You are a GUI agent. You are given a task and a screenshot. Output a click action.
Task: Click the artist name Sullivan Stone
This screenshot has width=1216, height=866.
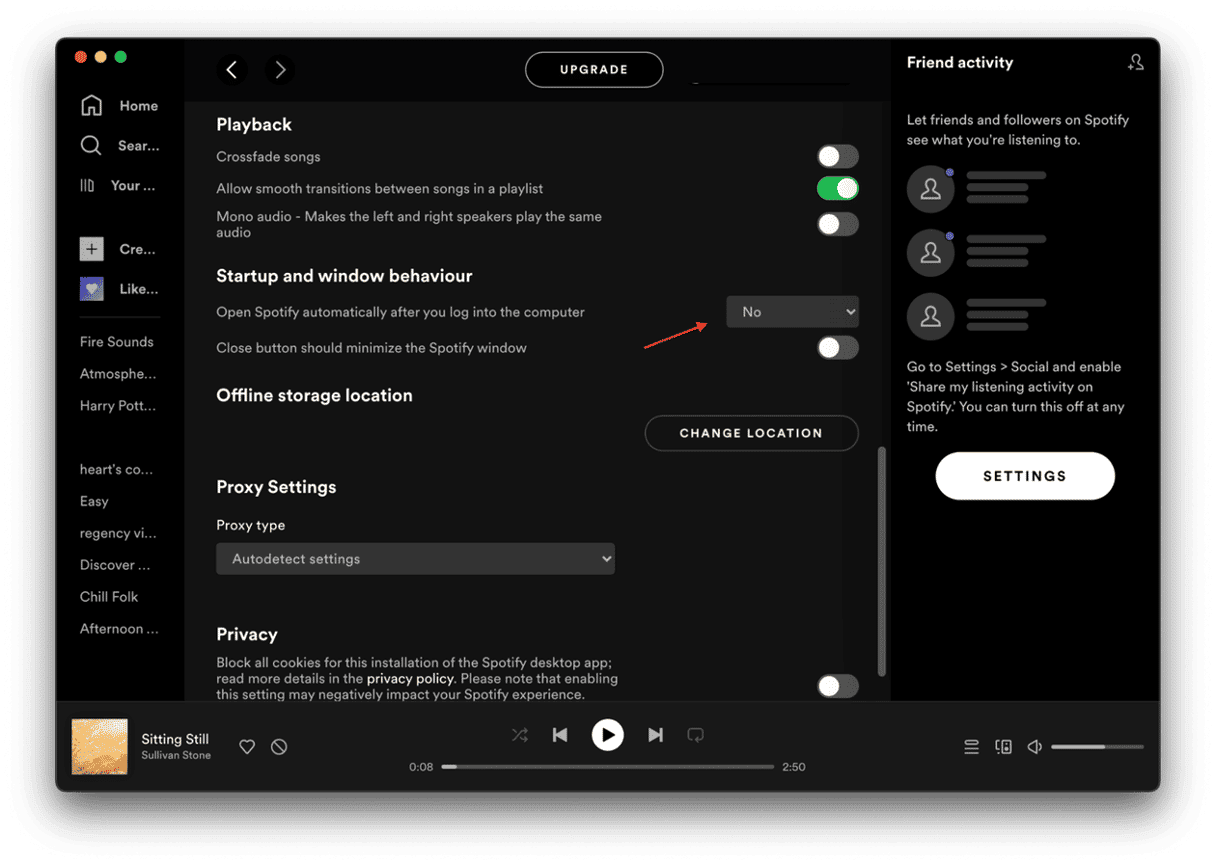pos(176,756)
